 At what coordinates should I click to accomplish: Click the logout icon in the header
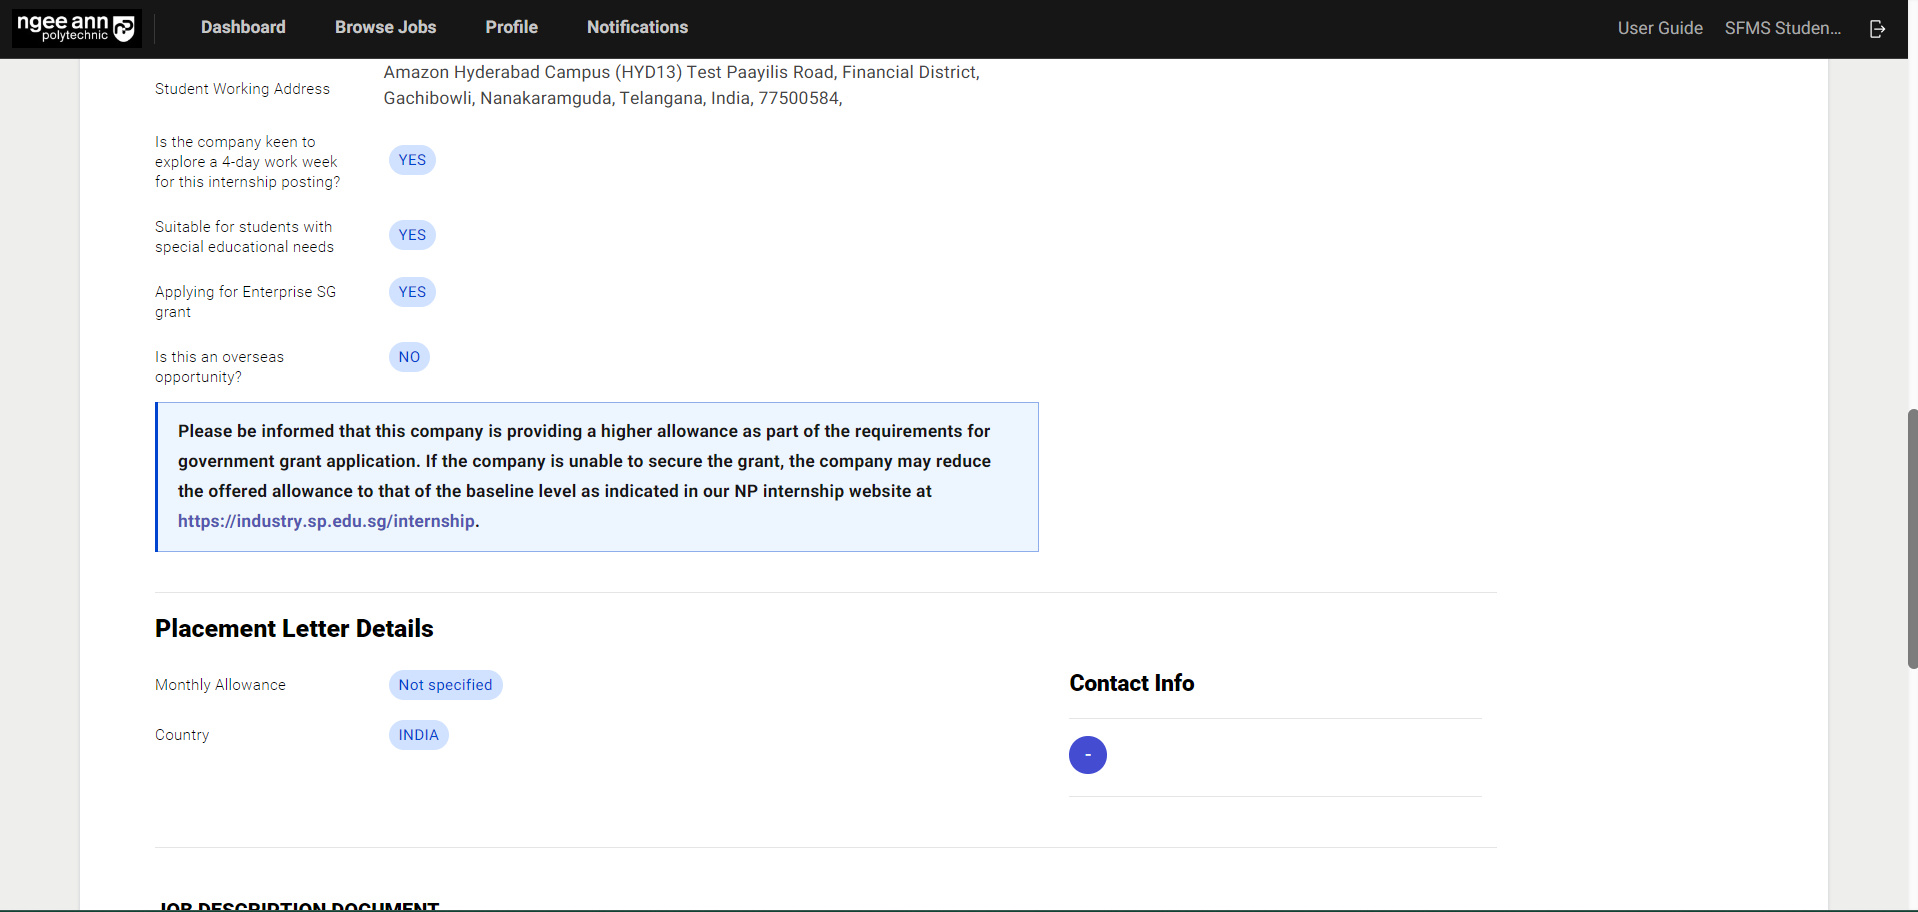(1877, 29)
